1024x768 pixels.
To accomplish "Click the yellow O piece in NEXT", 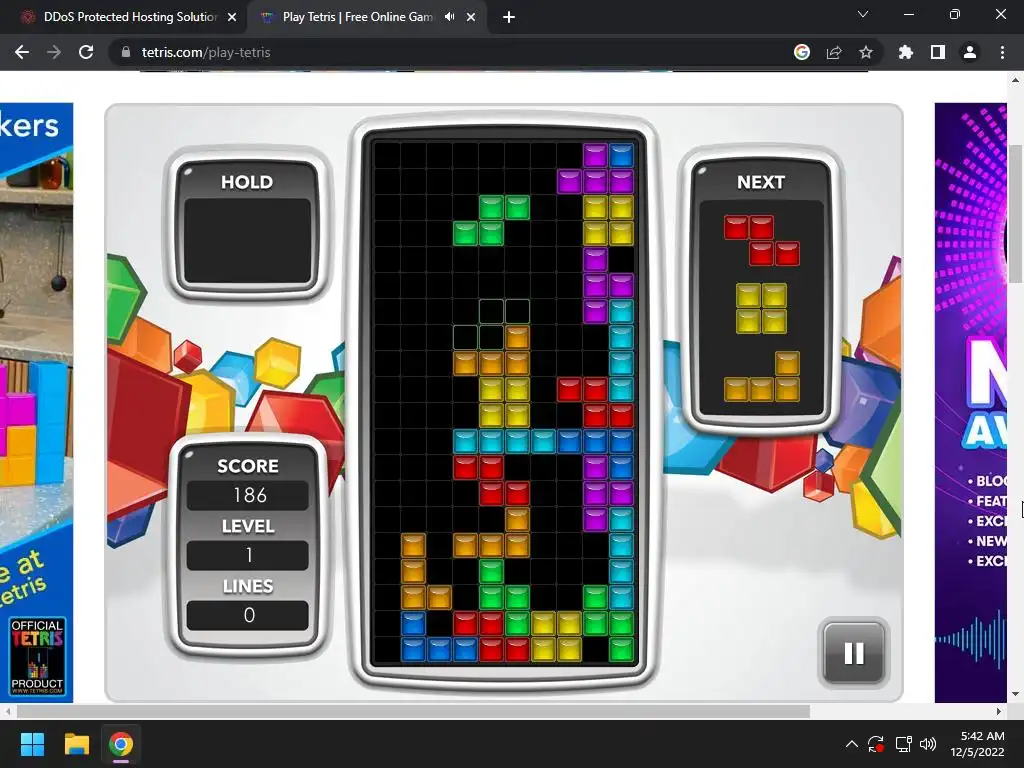I will click(761, 308).
